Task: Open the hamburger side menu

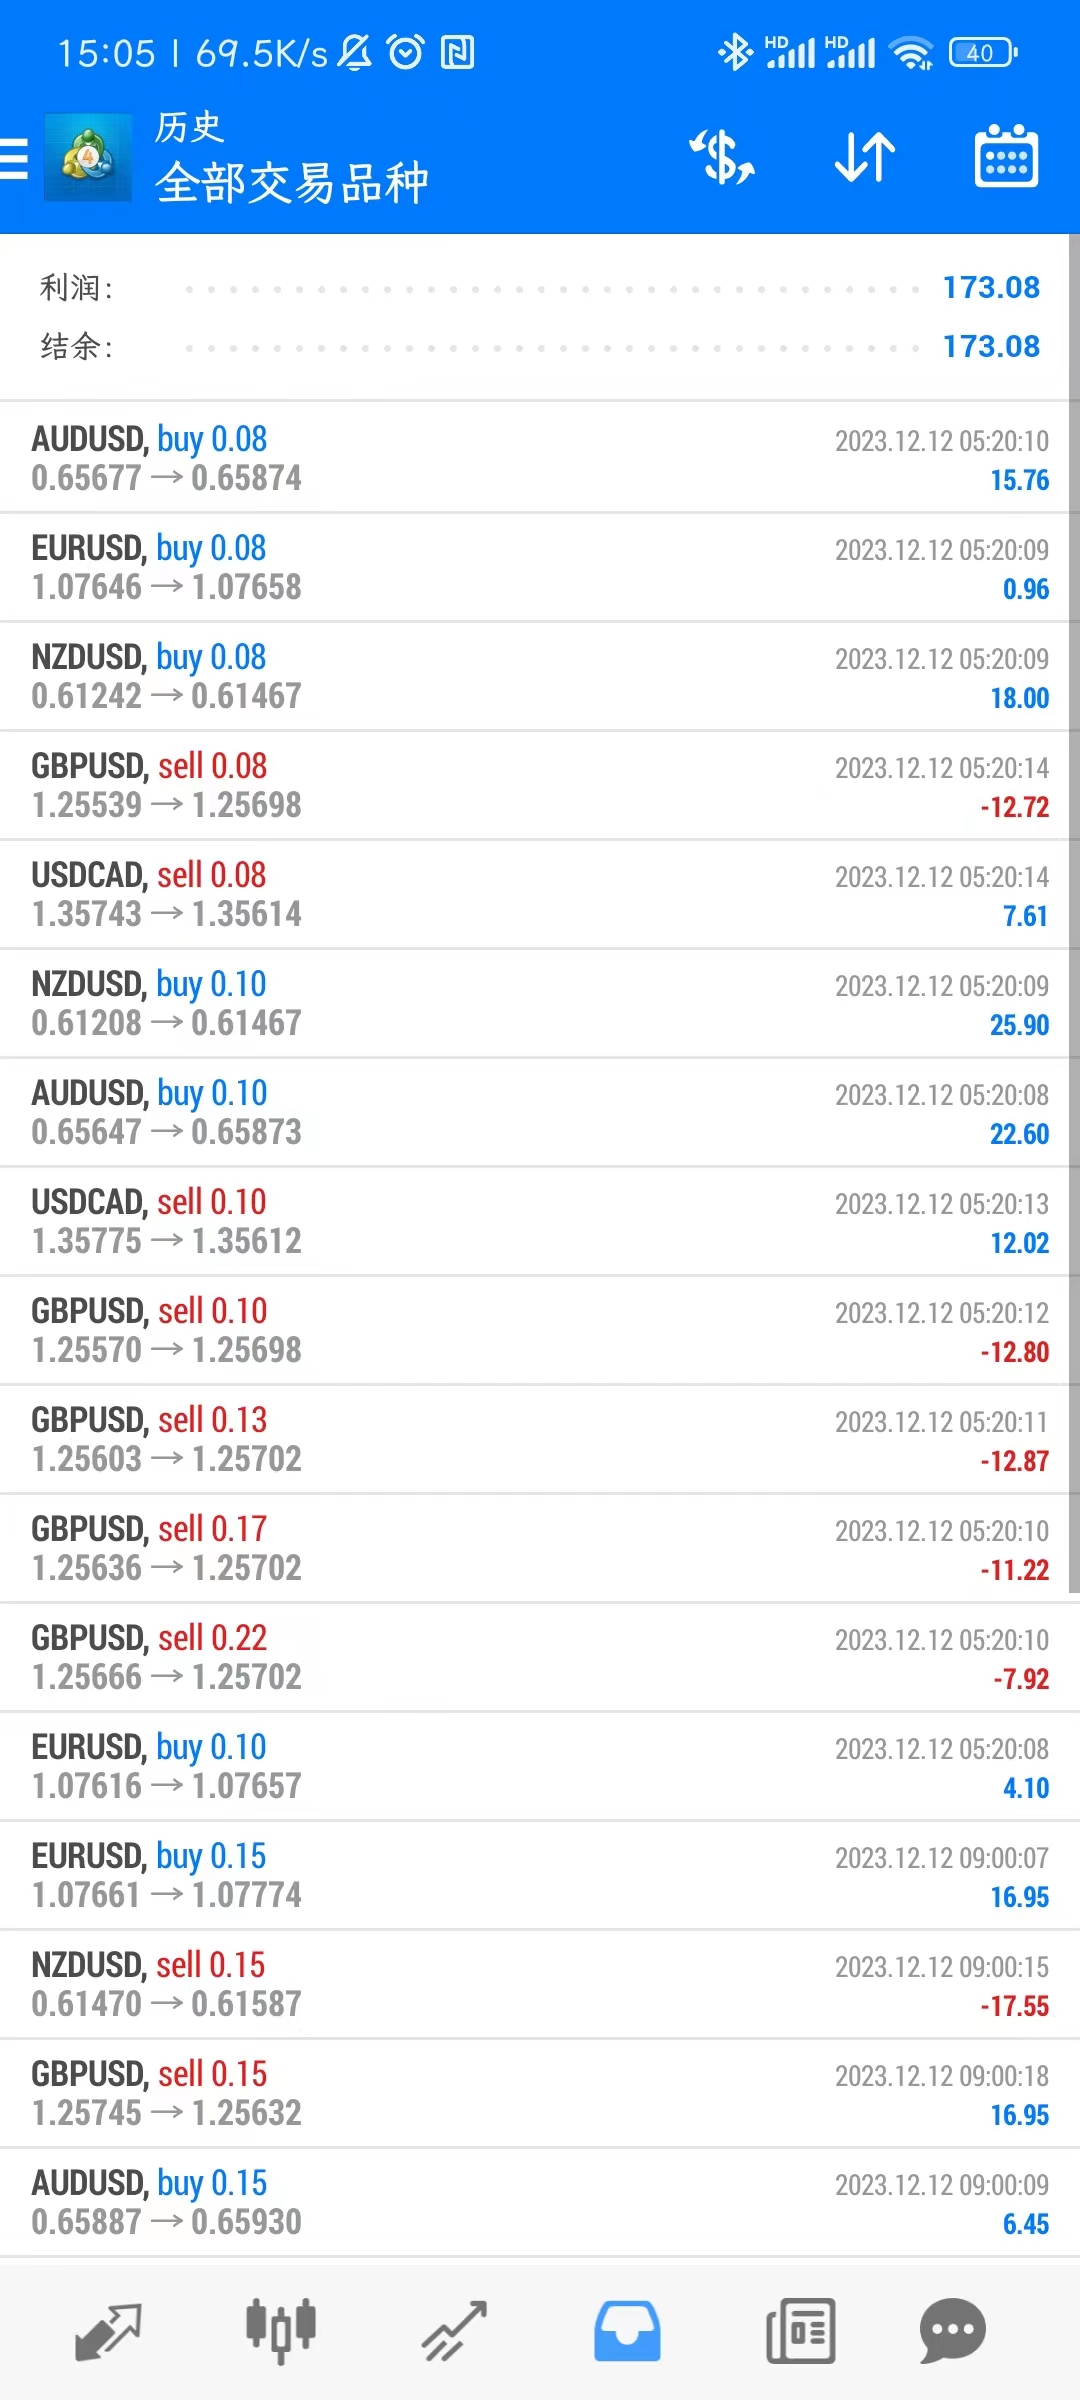Action: pyautogui.click(x=14, y=158)
